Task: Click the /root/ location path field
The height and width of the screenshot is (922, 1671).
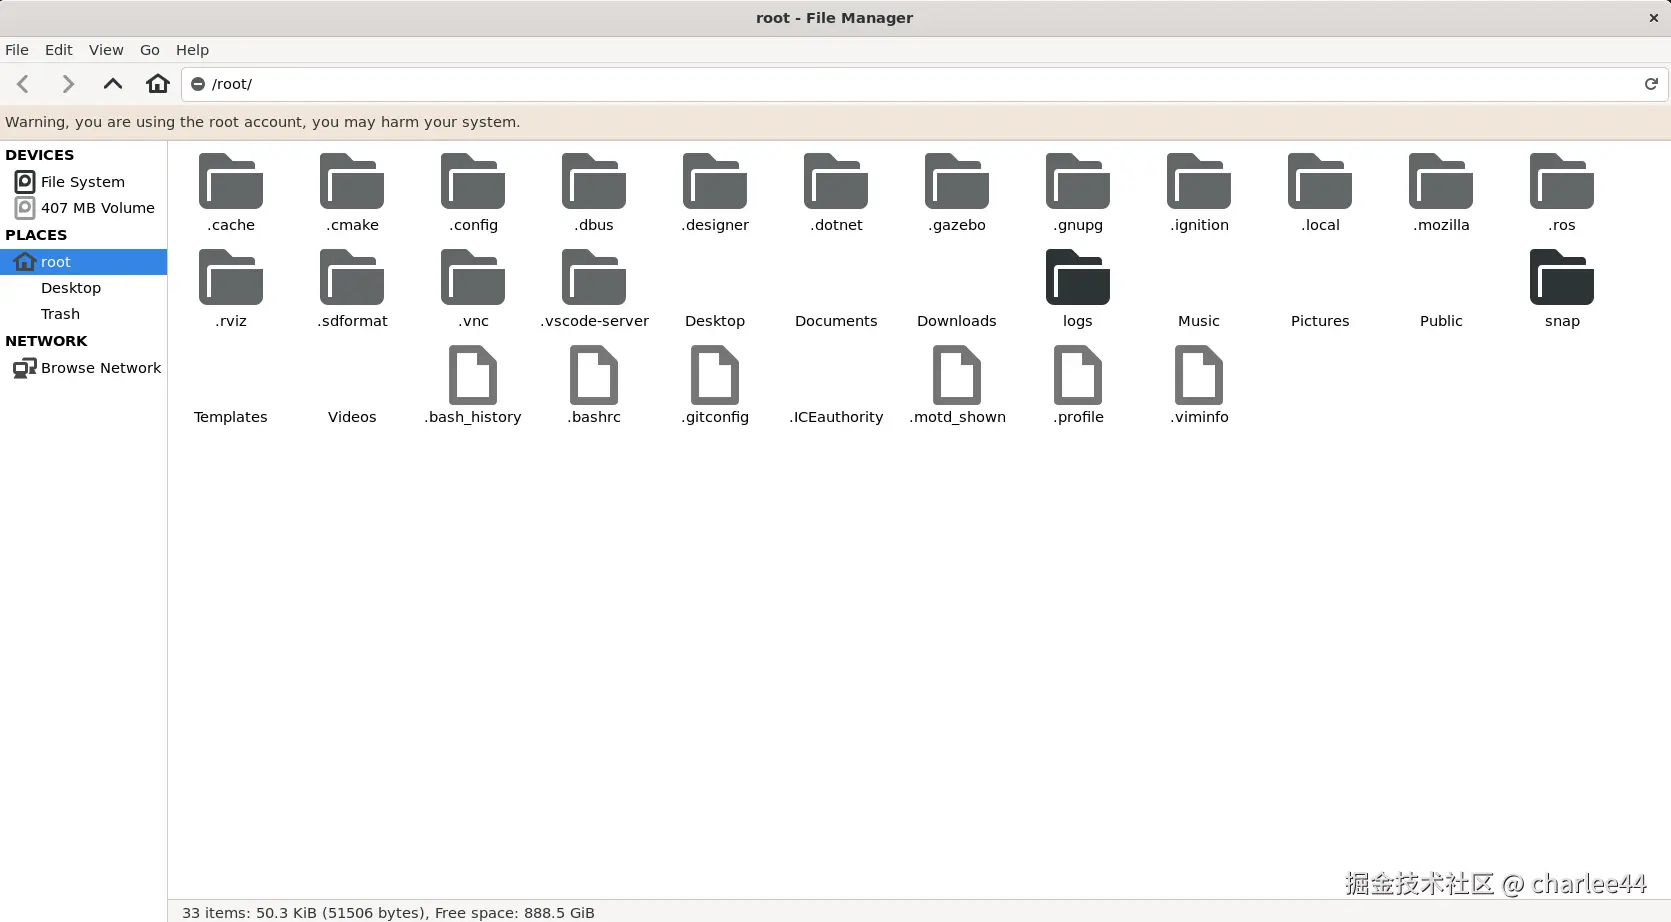Action: [x=925, y=84]
